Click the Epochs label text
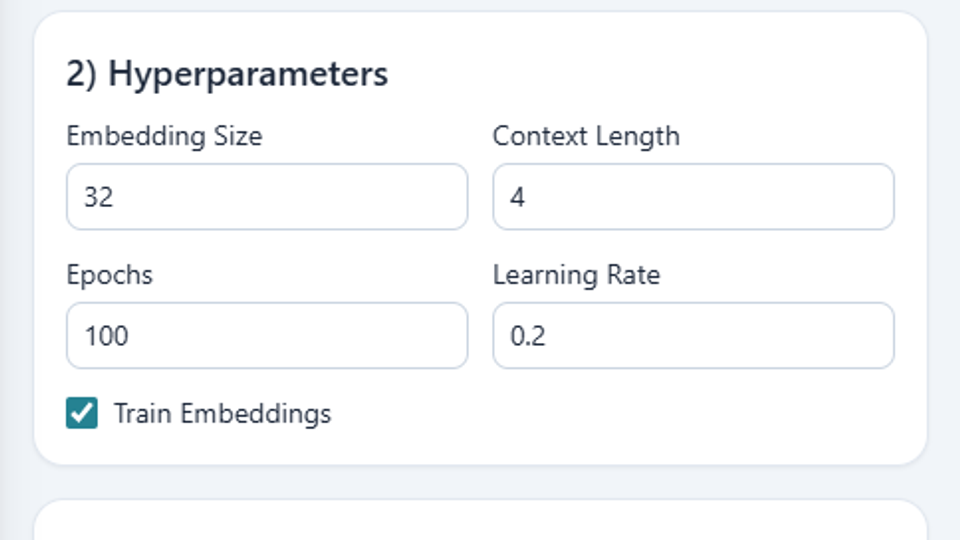Screen dimensions: 960x540 [109, 275]
